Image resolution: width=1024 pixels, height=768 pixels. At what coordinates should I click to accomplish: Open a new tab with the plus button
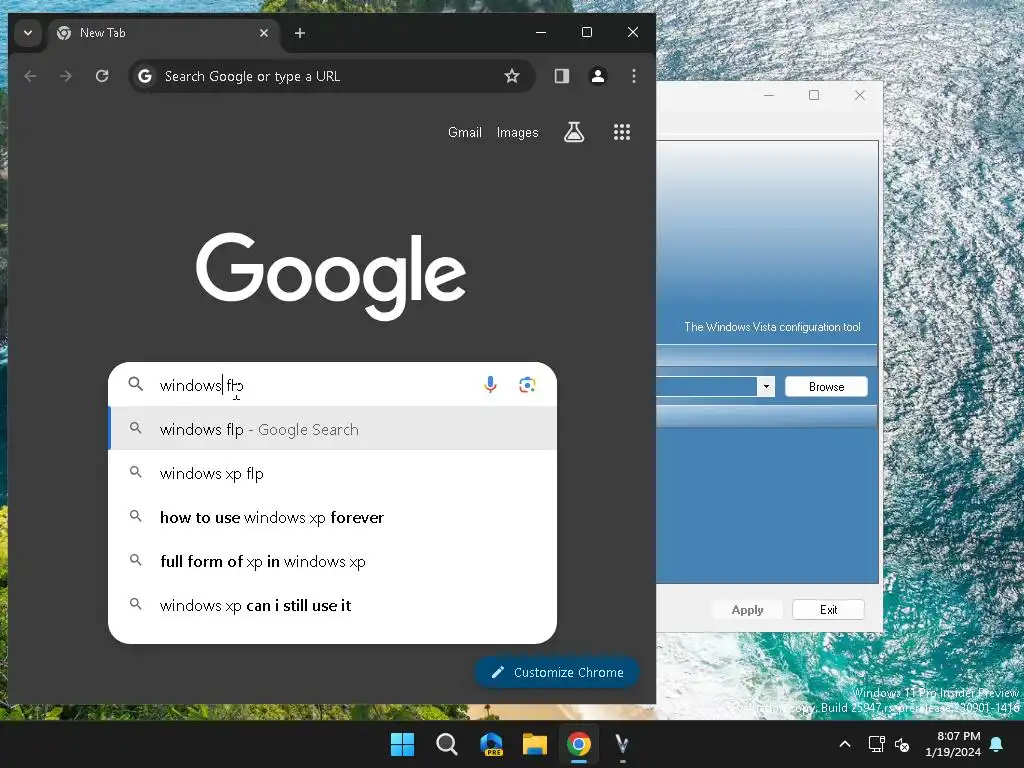click(x=300, y=33)
